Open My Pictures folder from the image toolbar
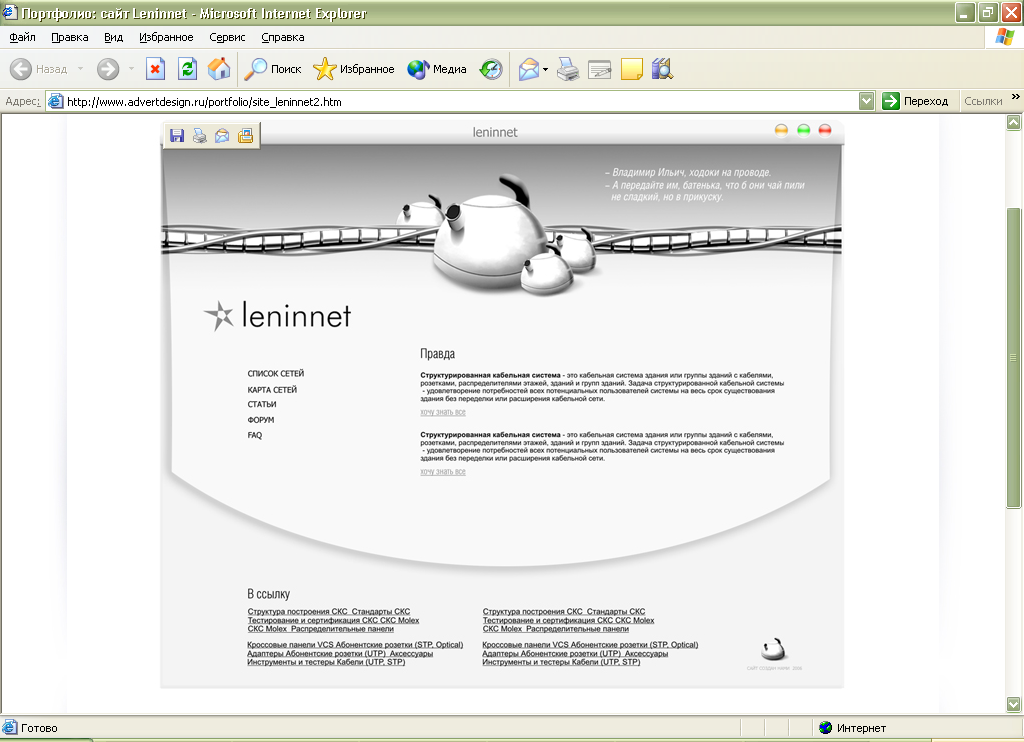The width and height of the screenshot is (1024, 742). point(246,136)
